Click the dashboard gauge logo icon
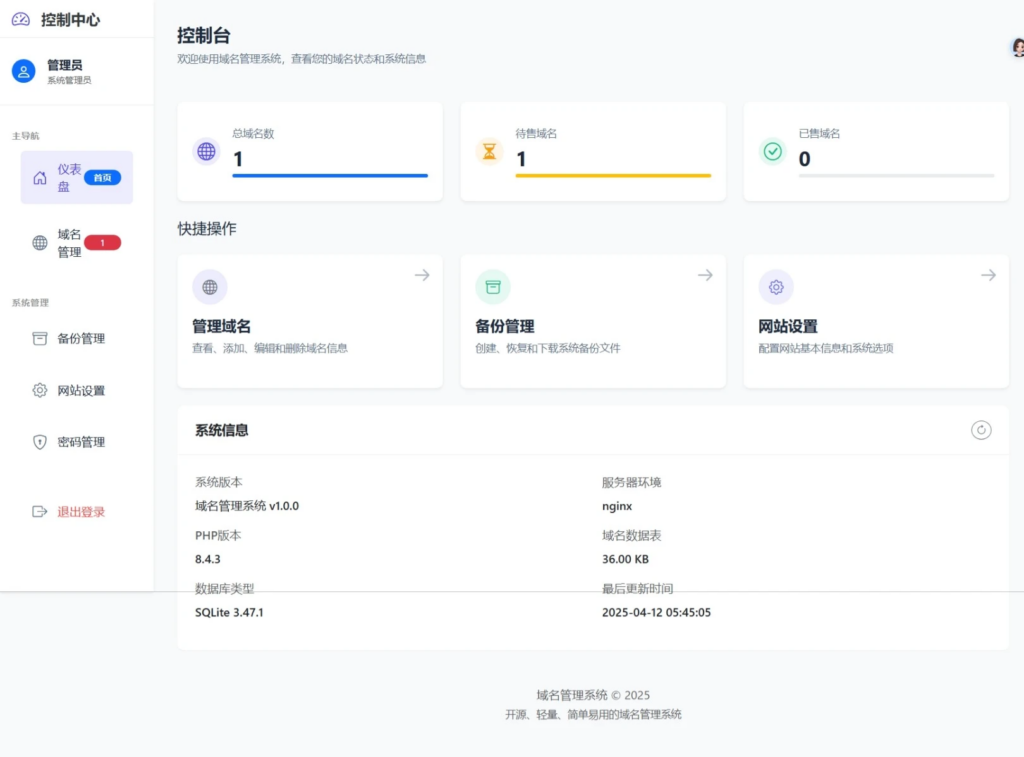1024x757 pixels. click(21, 19)
